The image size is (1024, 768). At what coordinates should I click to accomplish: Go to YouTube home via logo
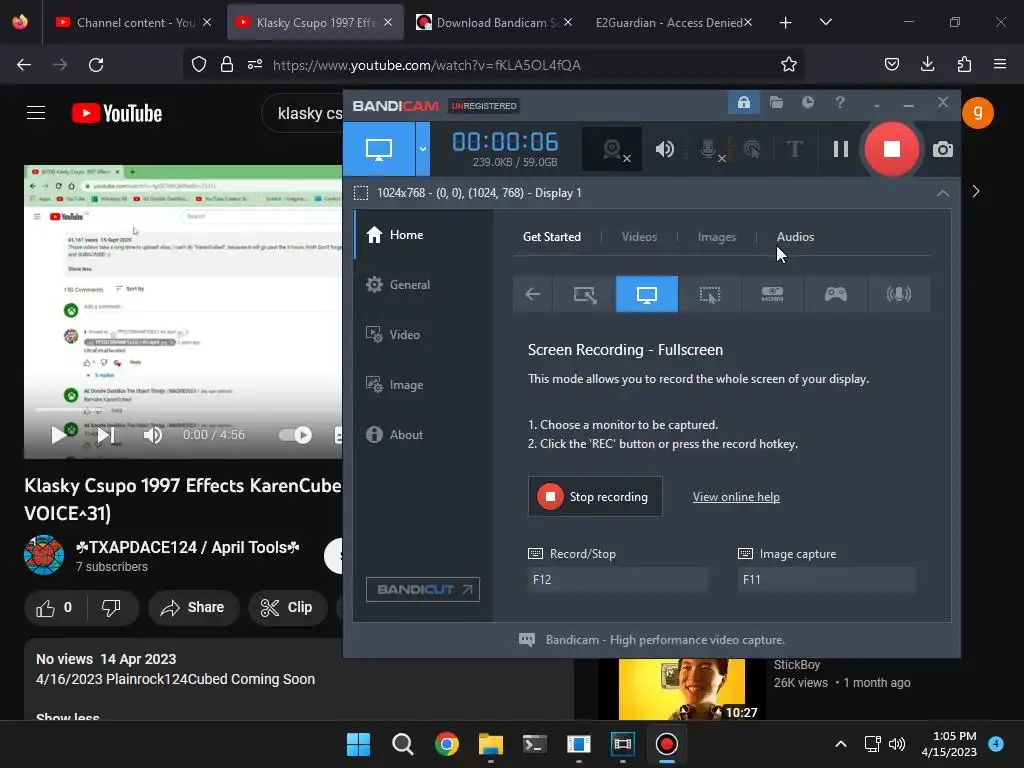tap(117, 113)
